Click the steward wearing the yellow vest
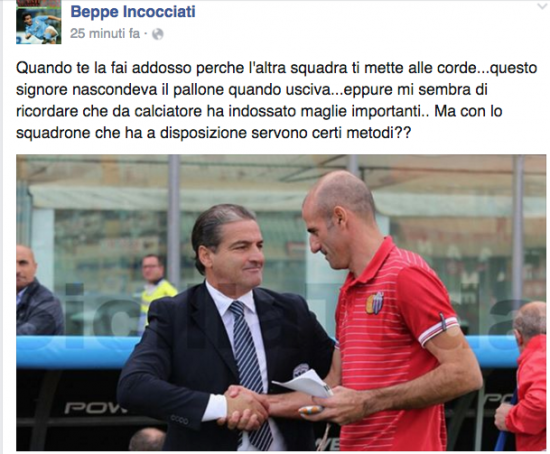 coord(156,288)
